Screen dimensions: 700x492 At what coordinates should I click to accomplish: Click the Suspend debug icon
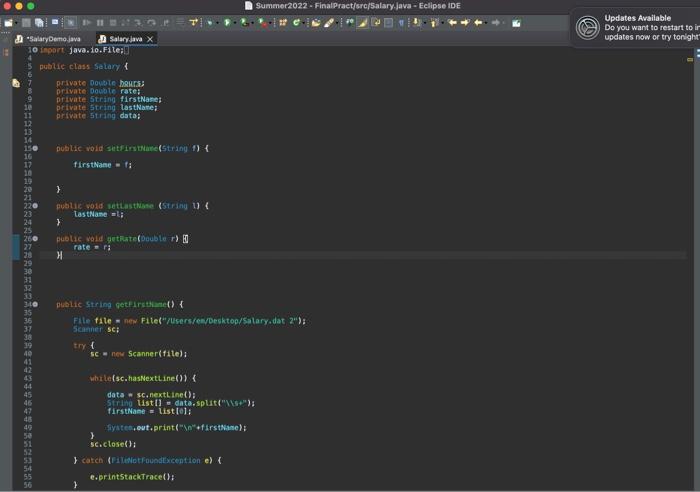[x=100, y=22]
